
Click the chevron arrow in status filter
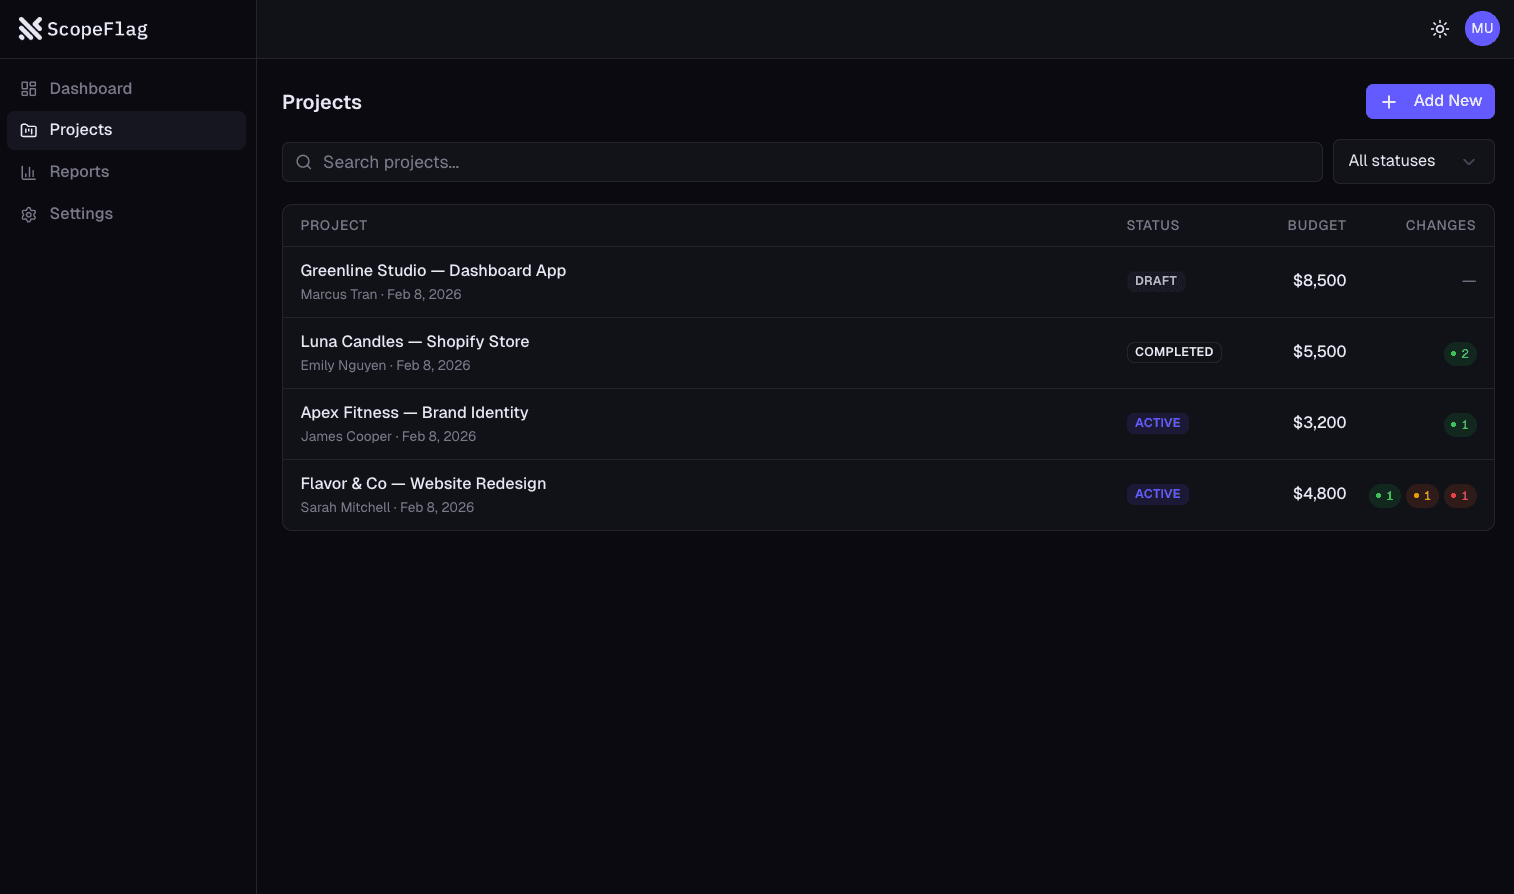click(x=1468, y=162)
